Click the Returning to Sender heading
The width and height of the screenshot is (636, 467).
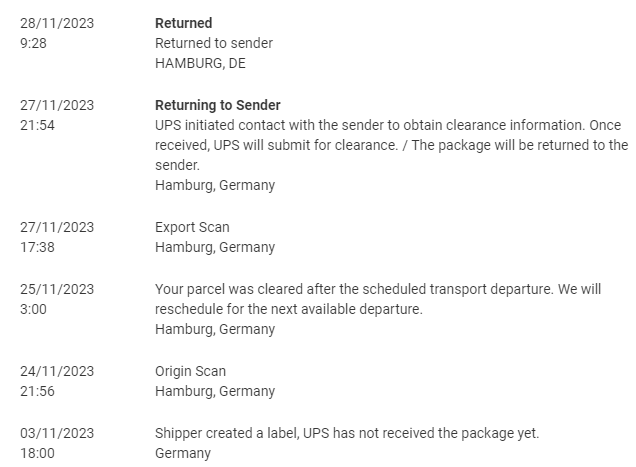[x=218, y=105]
